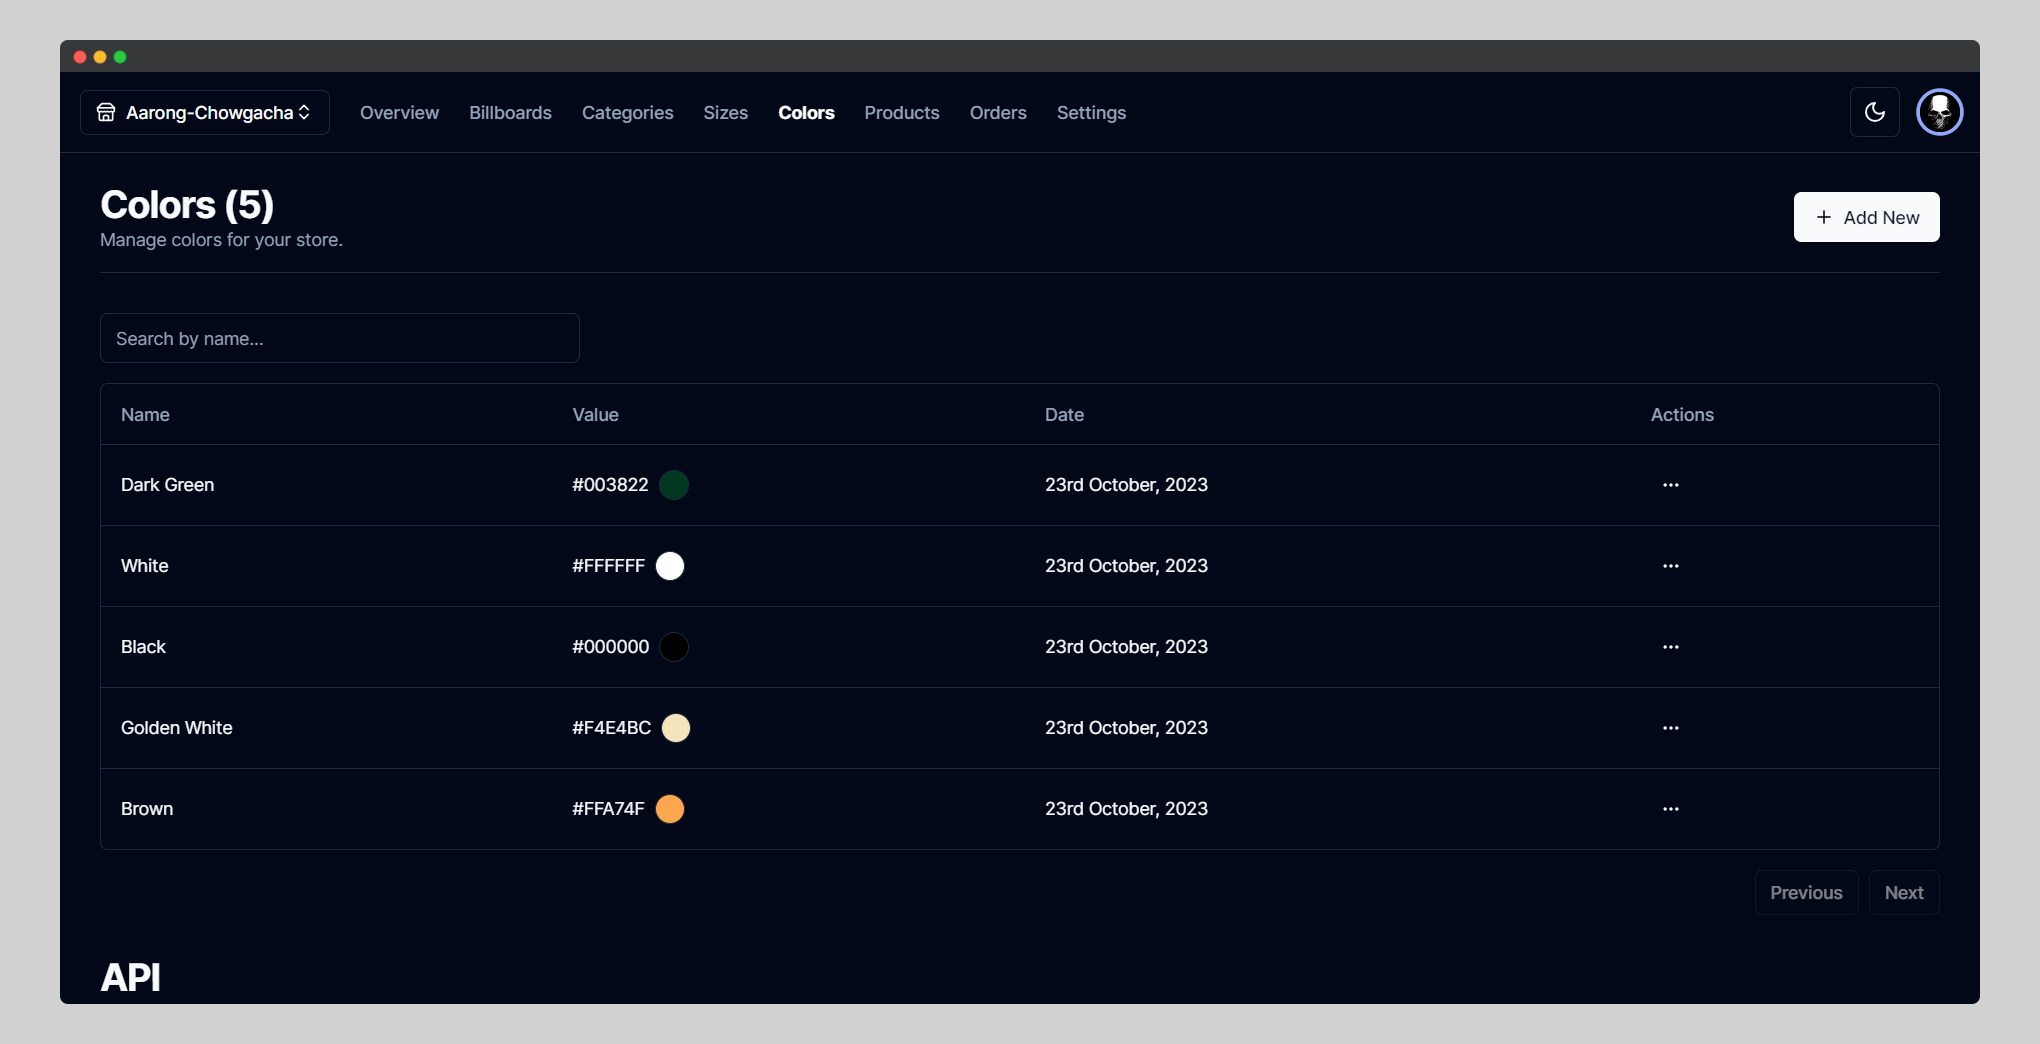The width and height of the screenshot is (2040, 1044).
Task: Select the Golden White name cell
Action: [176, 728]
